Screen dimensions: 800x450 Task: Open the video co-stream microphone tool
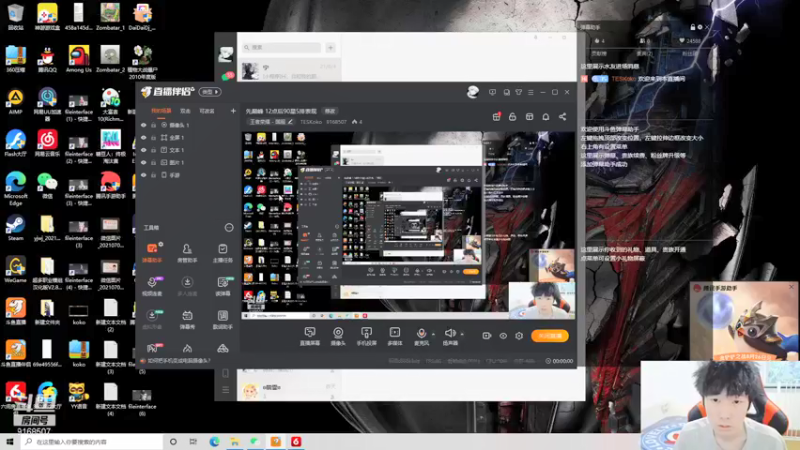click(152, 286)
